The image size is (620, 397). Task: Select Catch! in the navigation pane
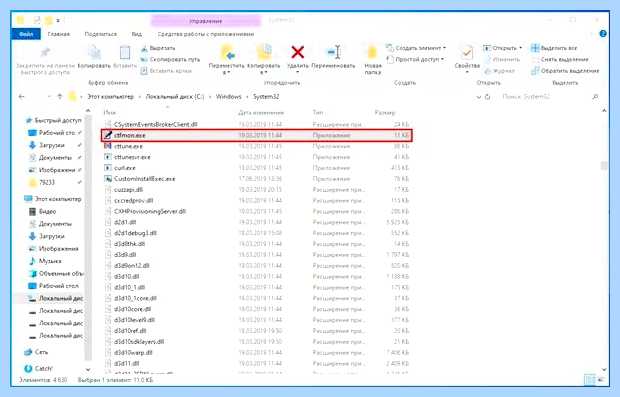pyautogui.click(x=38, y=369)
